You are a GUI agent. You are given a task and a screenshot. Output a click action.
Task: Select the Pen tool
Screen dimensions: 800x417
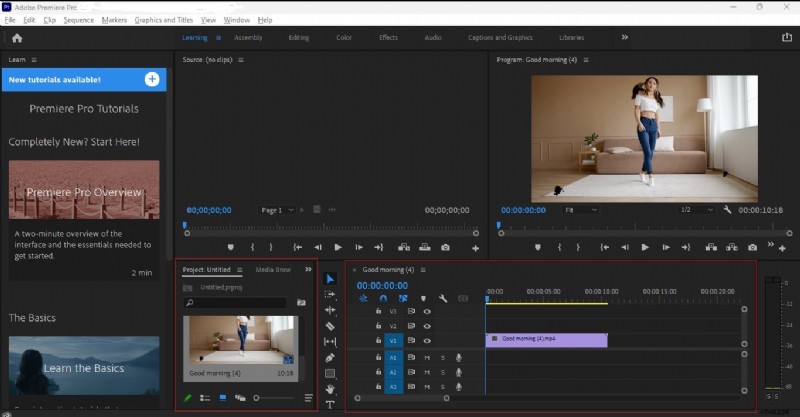pyautogui.click(x=330, y=358)
